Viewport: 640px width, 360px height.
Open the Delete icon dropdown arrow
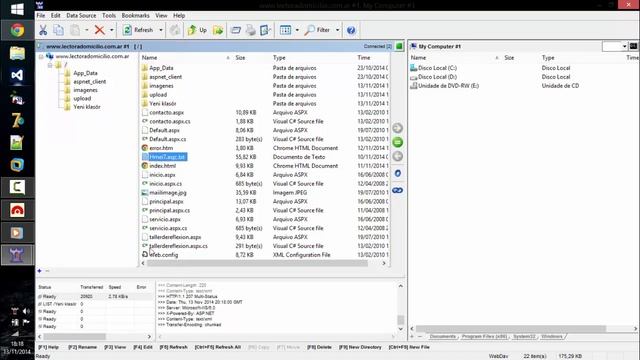(111, 30)
